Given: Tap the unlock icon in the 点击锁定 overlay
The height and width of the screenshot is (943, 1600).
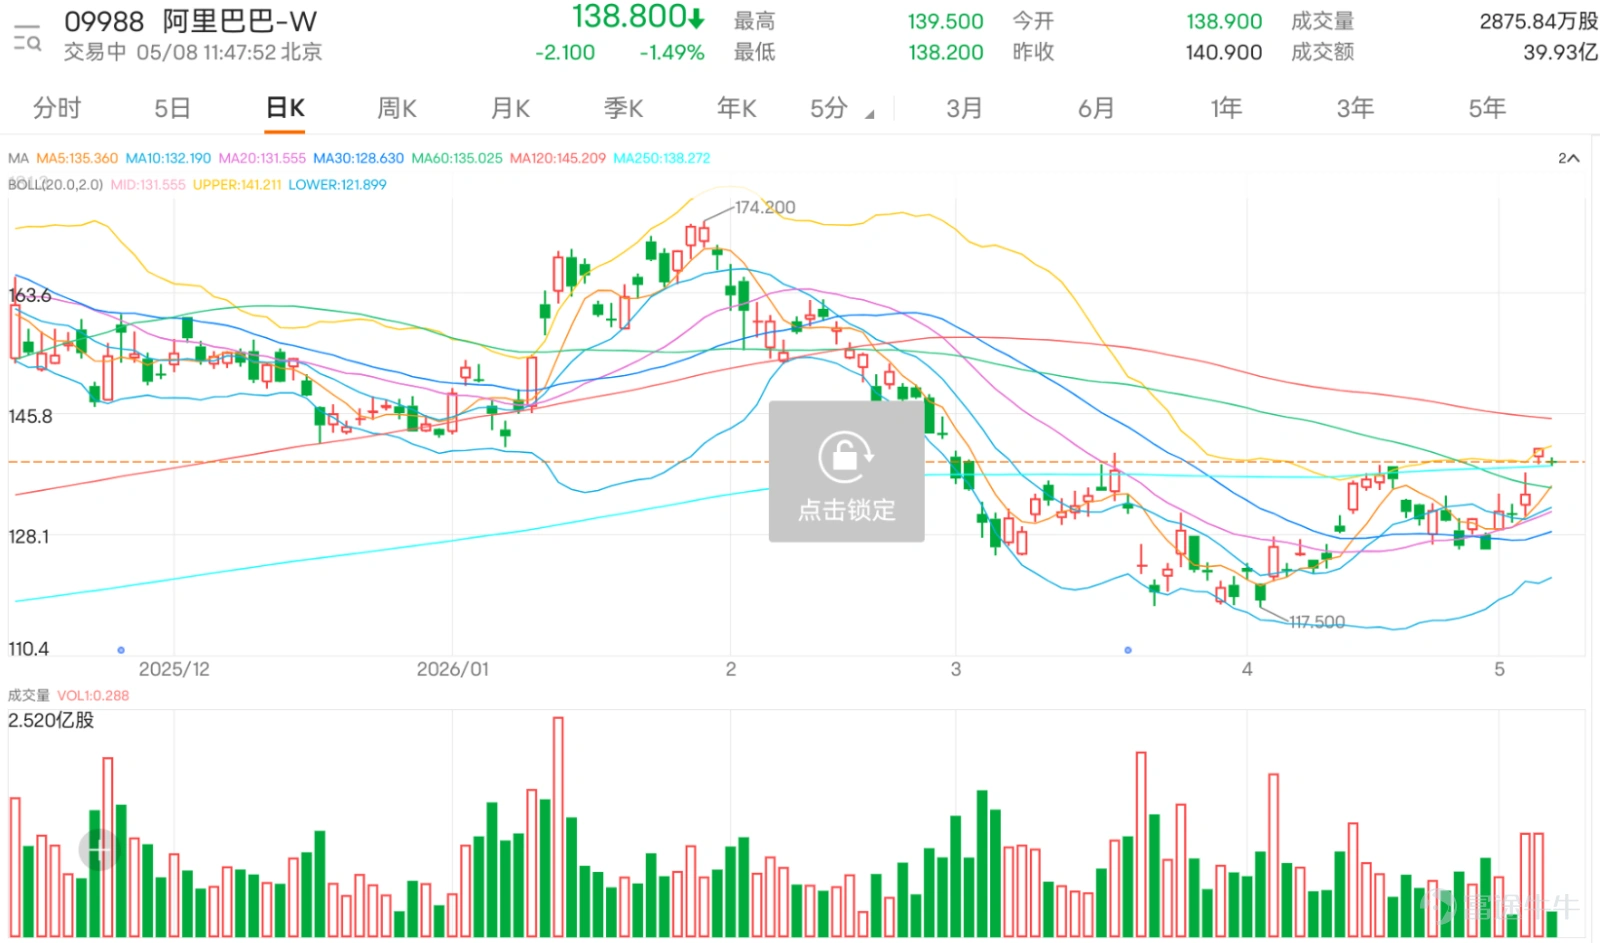Looking at the screenshot, I should pyautogui.click(x=846, y=457).
